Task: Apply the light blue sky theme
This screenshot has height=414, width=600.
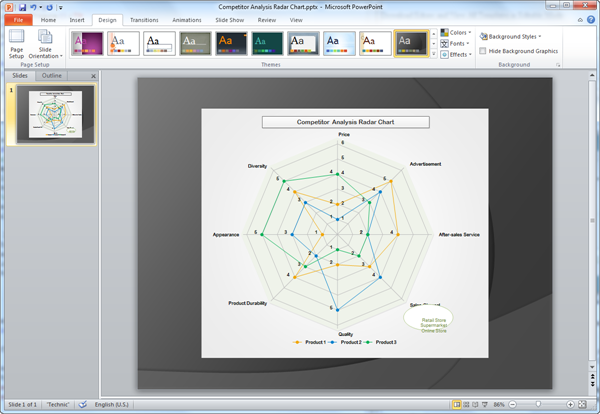Action: click(339, 44)
